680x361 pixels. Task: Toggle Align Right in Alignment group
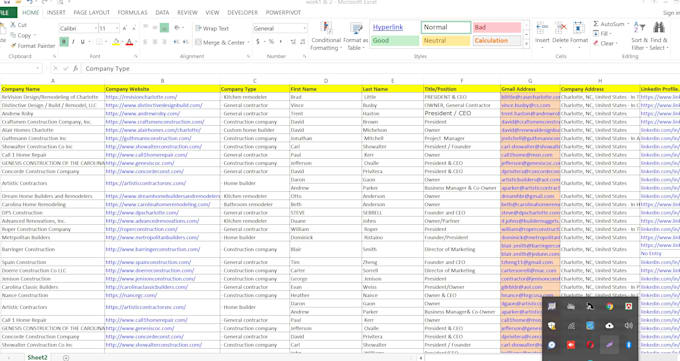tap(164, 42)
